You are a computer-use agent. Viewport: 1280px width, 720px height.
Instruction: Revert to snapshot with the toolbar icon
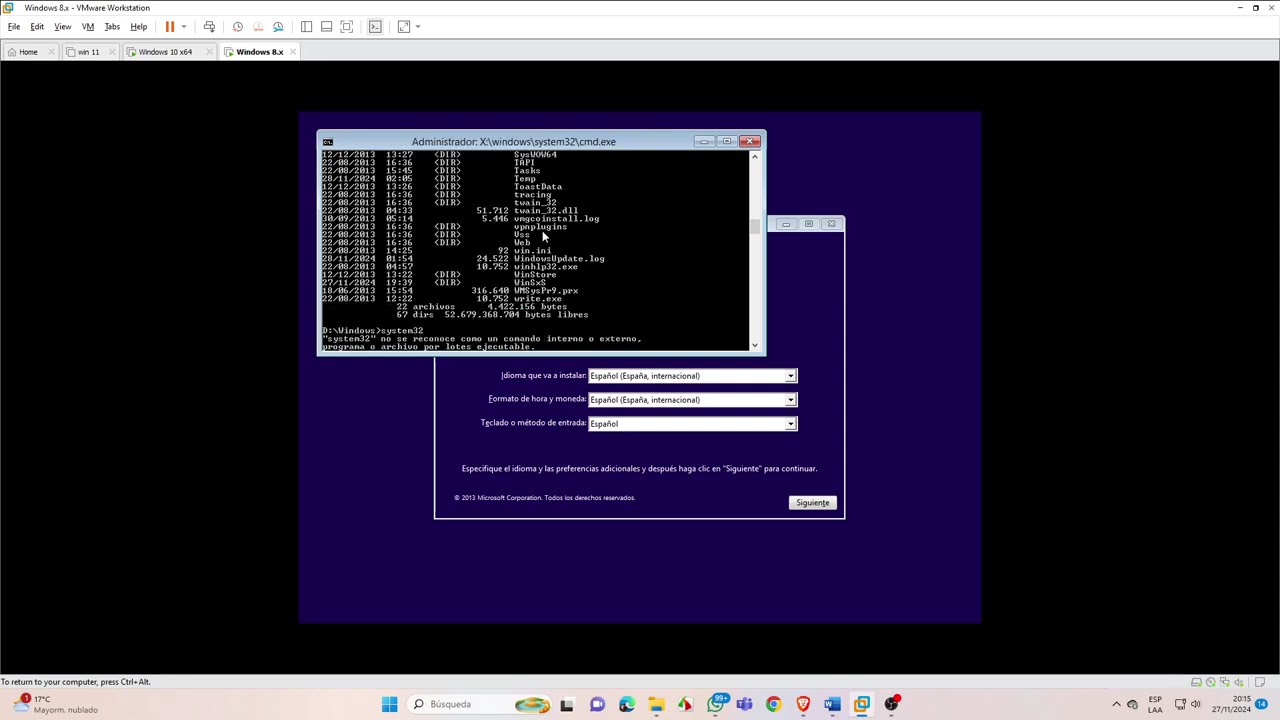[x=258, y=27]
